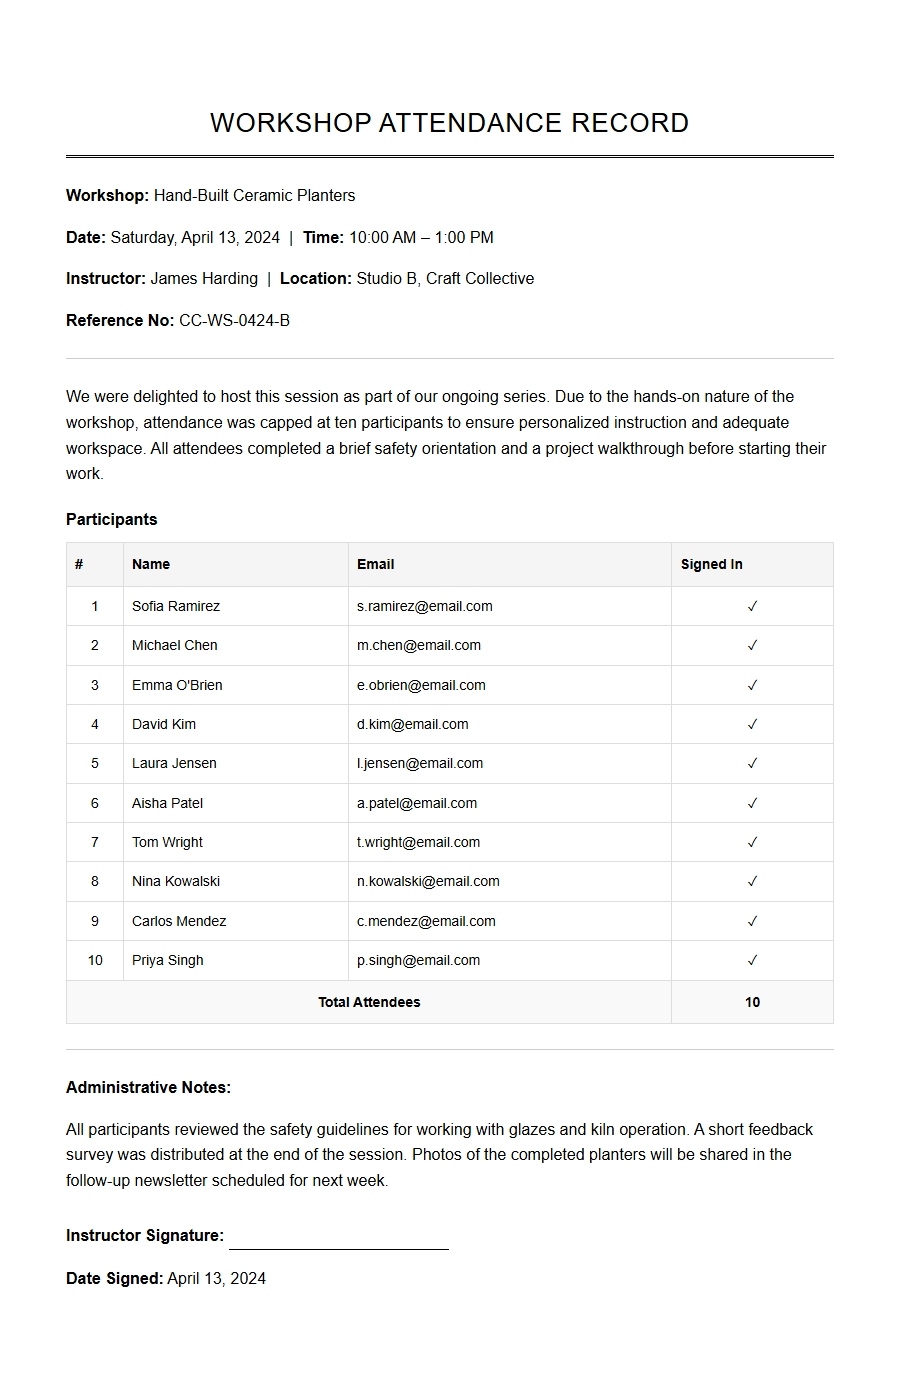Click email m.chen@email.com
Image resolution: width=900 pixels, height=1394 pixels.
418,645
